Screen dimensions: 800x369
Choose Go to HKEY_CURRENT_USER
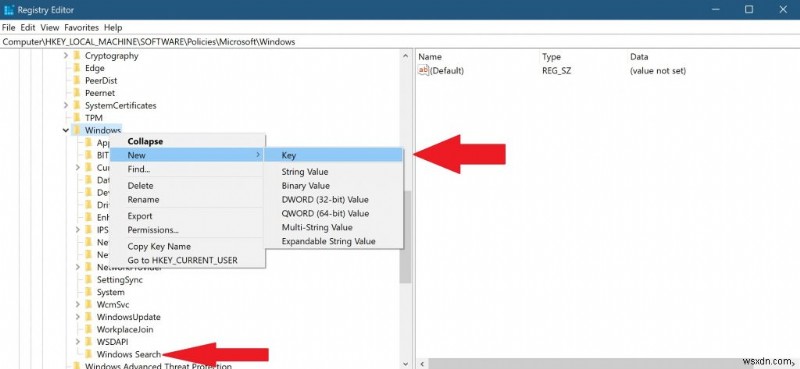point(188,260)
